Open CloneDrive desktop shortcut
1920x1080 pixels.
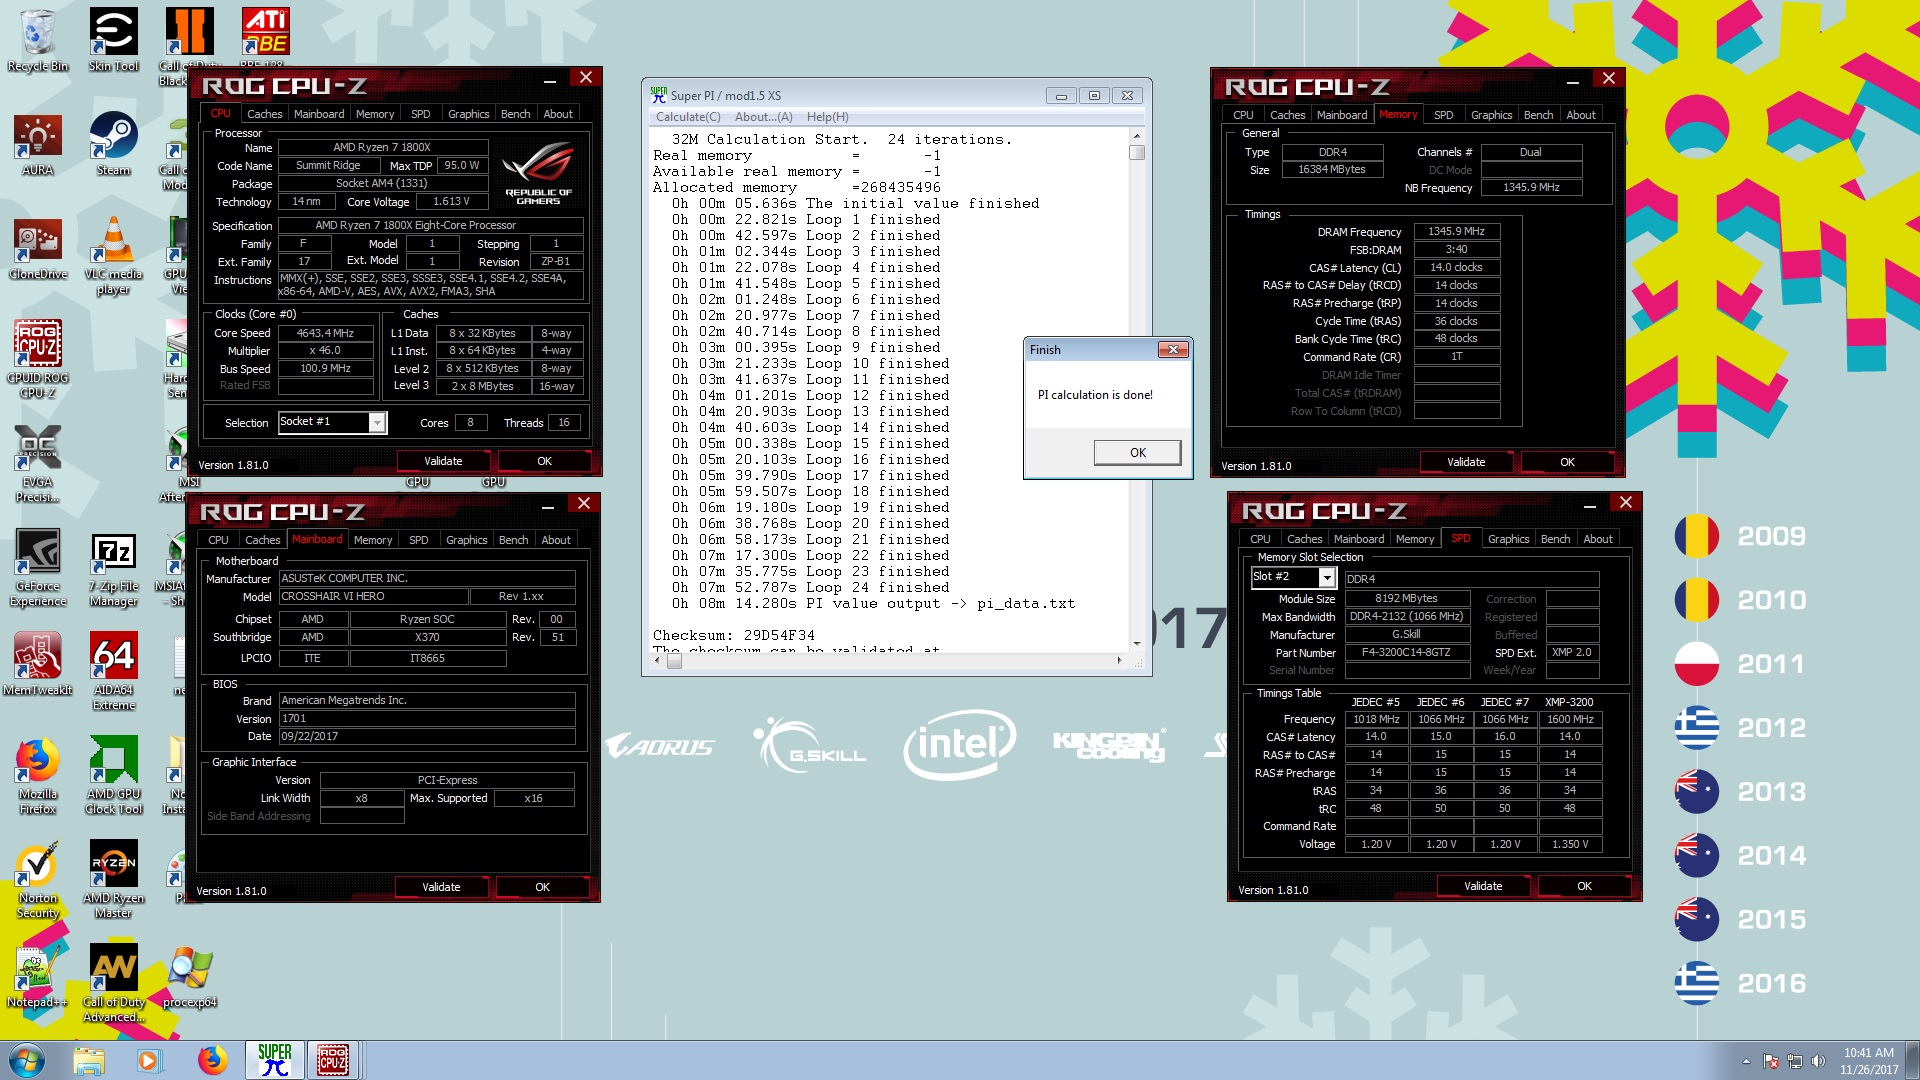tap(38, 248)
